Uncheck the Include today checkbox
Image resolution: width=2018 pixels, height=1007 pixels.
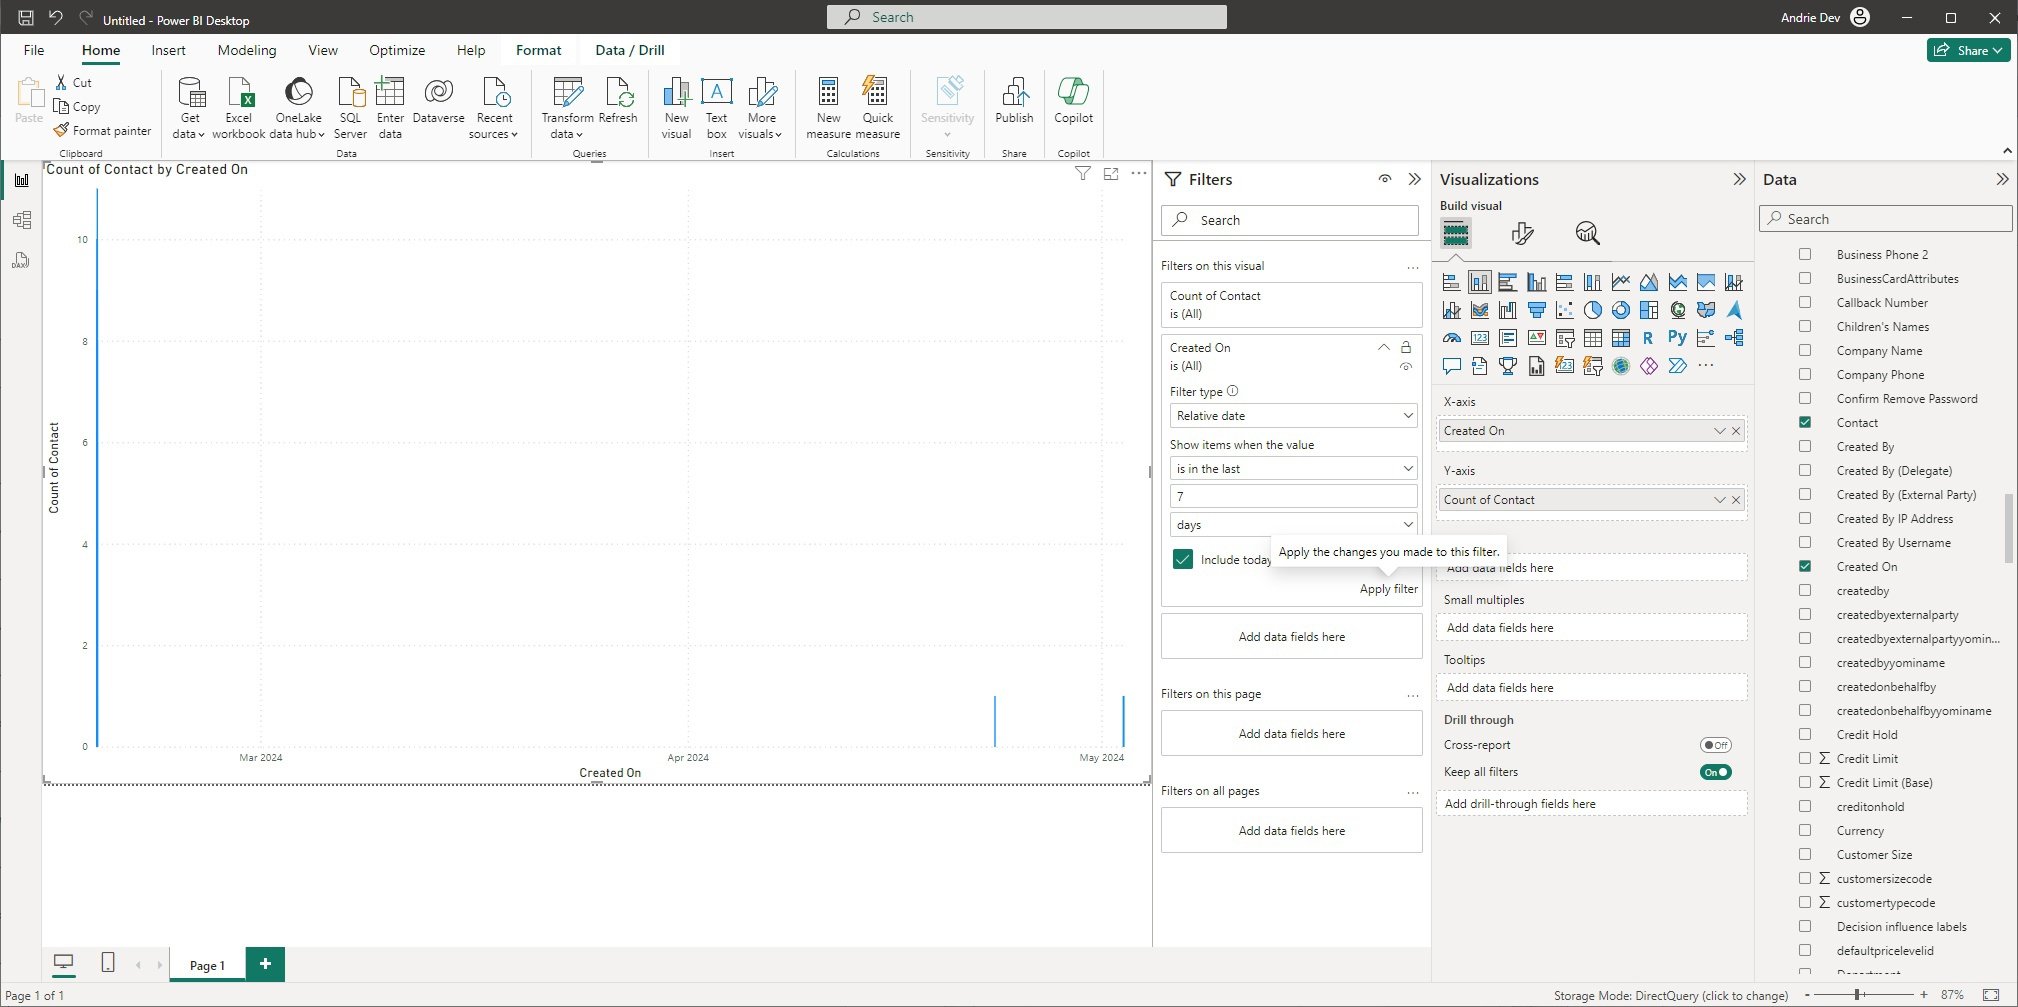click(1183, 560)
